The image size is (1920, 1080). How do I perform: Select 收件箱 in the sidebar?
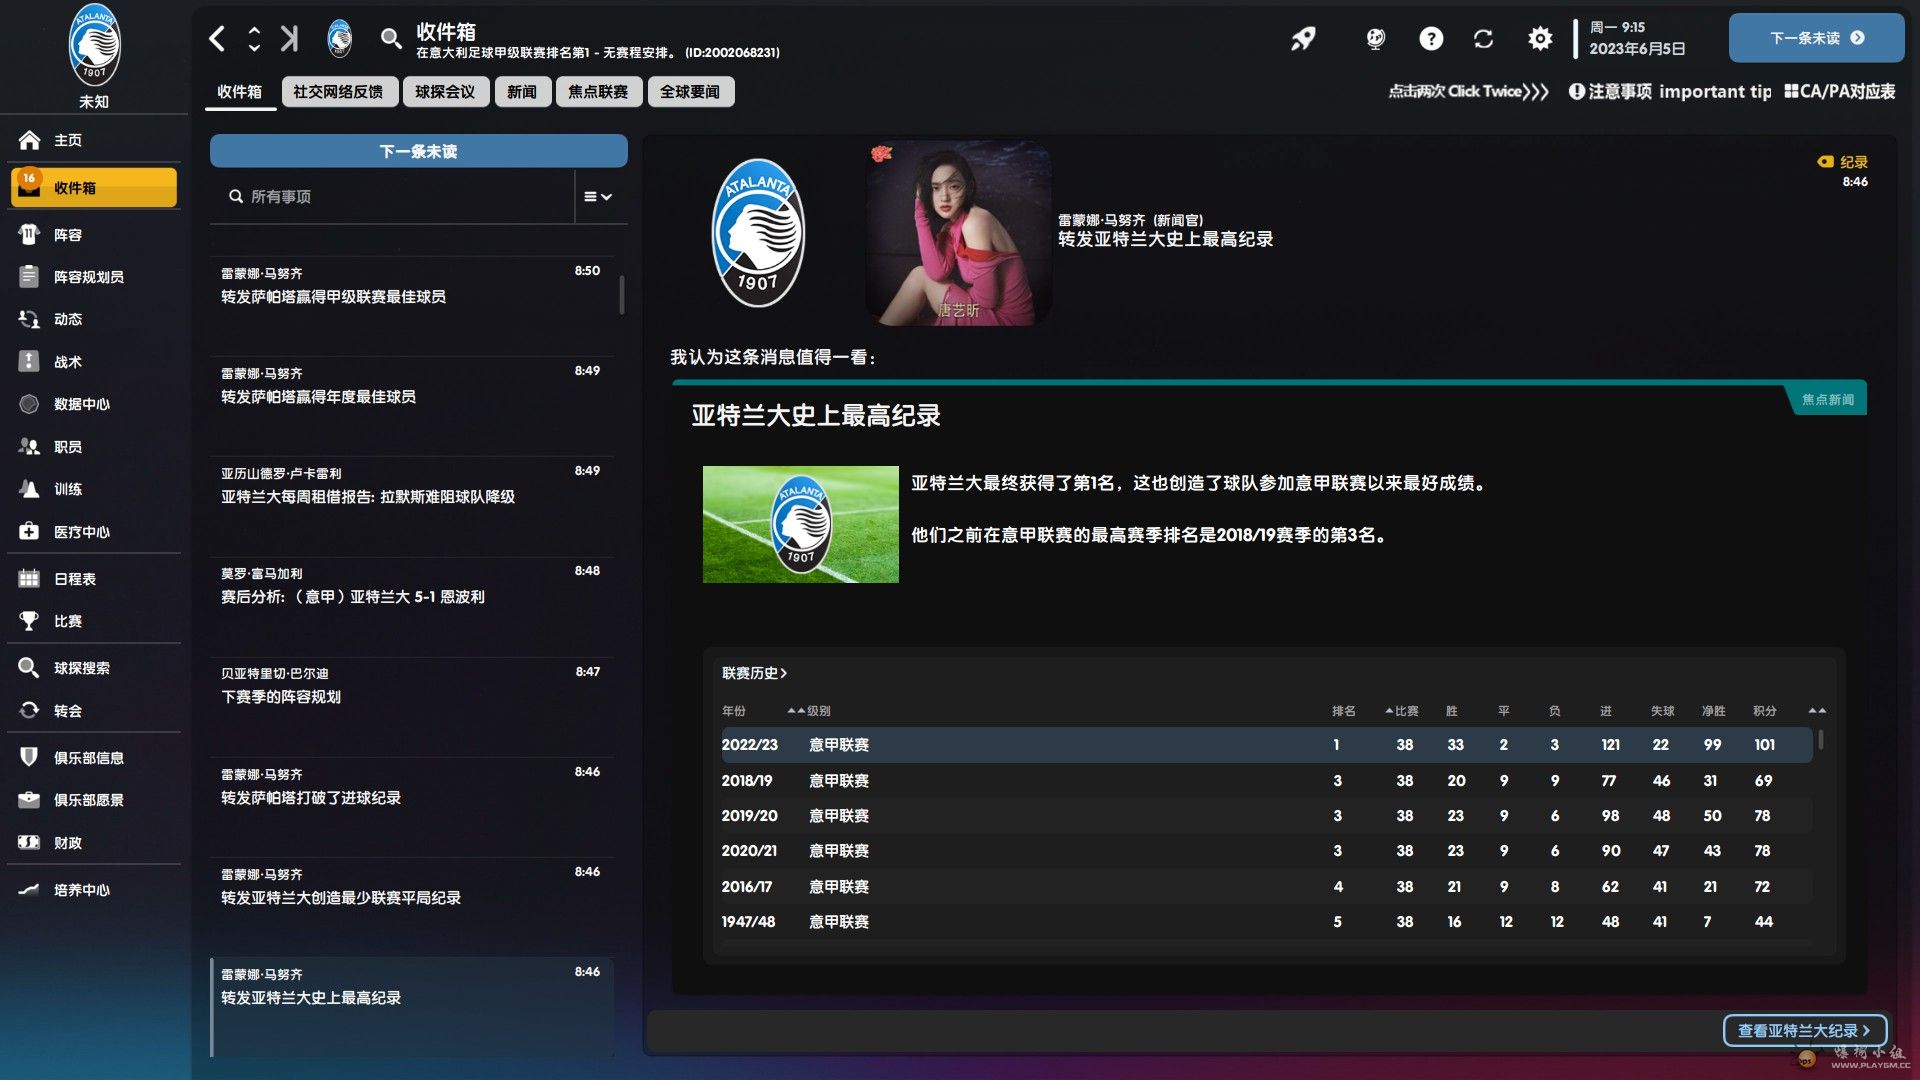click(94, 188)
